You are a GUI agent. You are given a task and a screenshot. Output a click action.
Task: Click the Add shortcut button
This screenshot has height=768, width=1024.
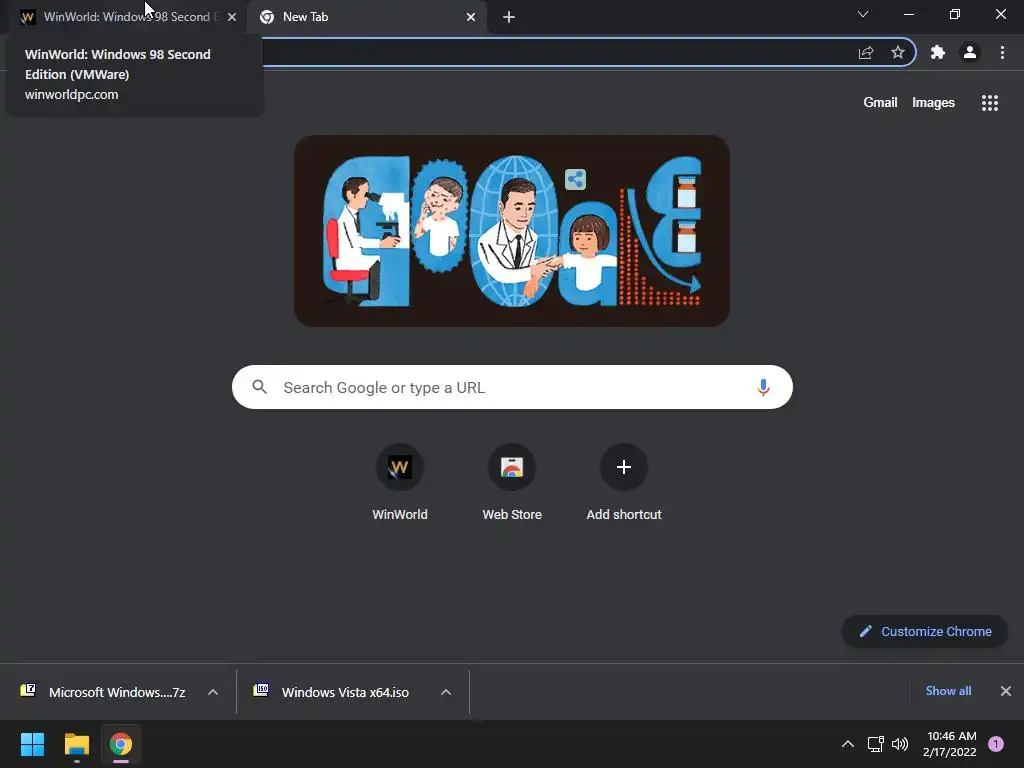coord(624,483)
